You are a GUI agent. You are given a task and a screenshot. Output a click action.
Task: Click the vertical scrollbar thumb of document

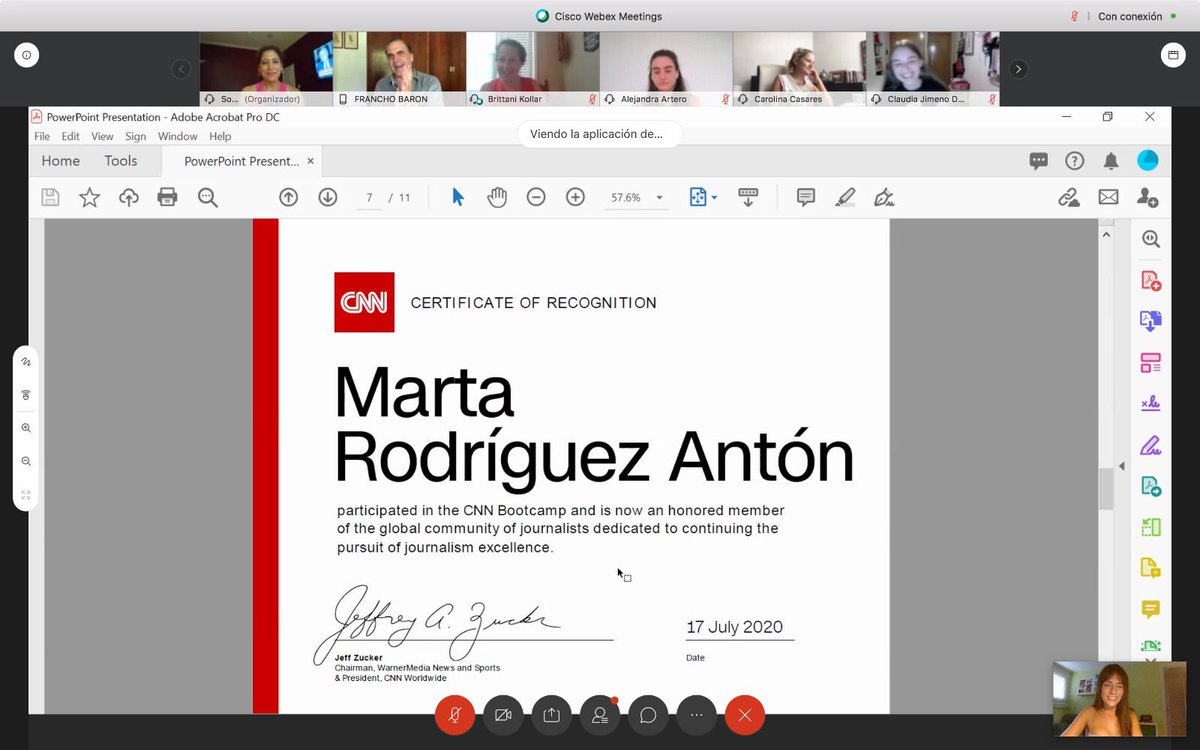tap(1105, 488)
